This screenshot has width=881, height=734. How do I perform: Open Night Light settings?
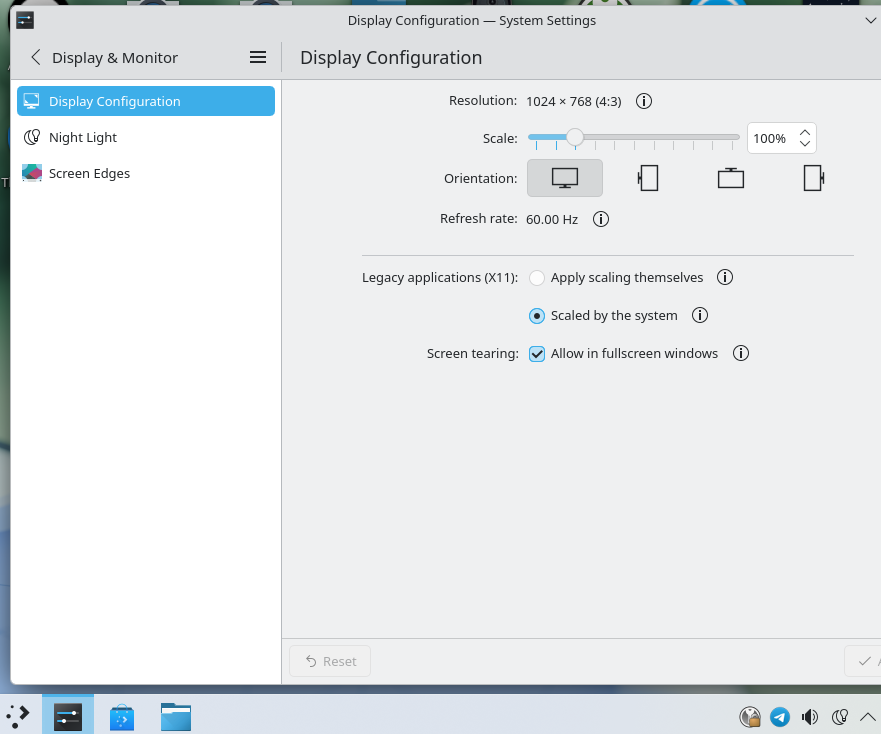coord(146,137)
